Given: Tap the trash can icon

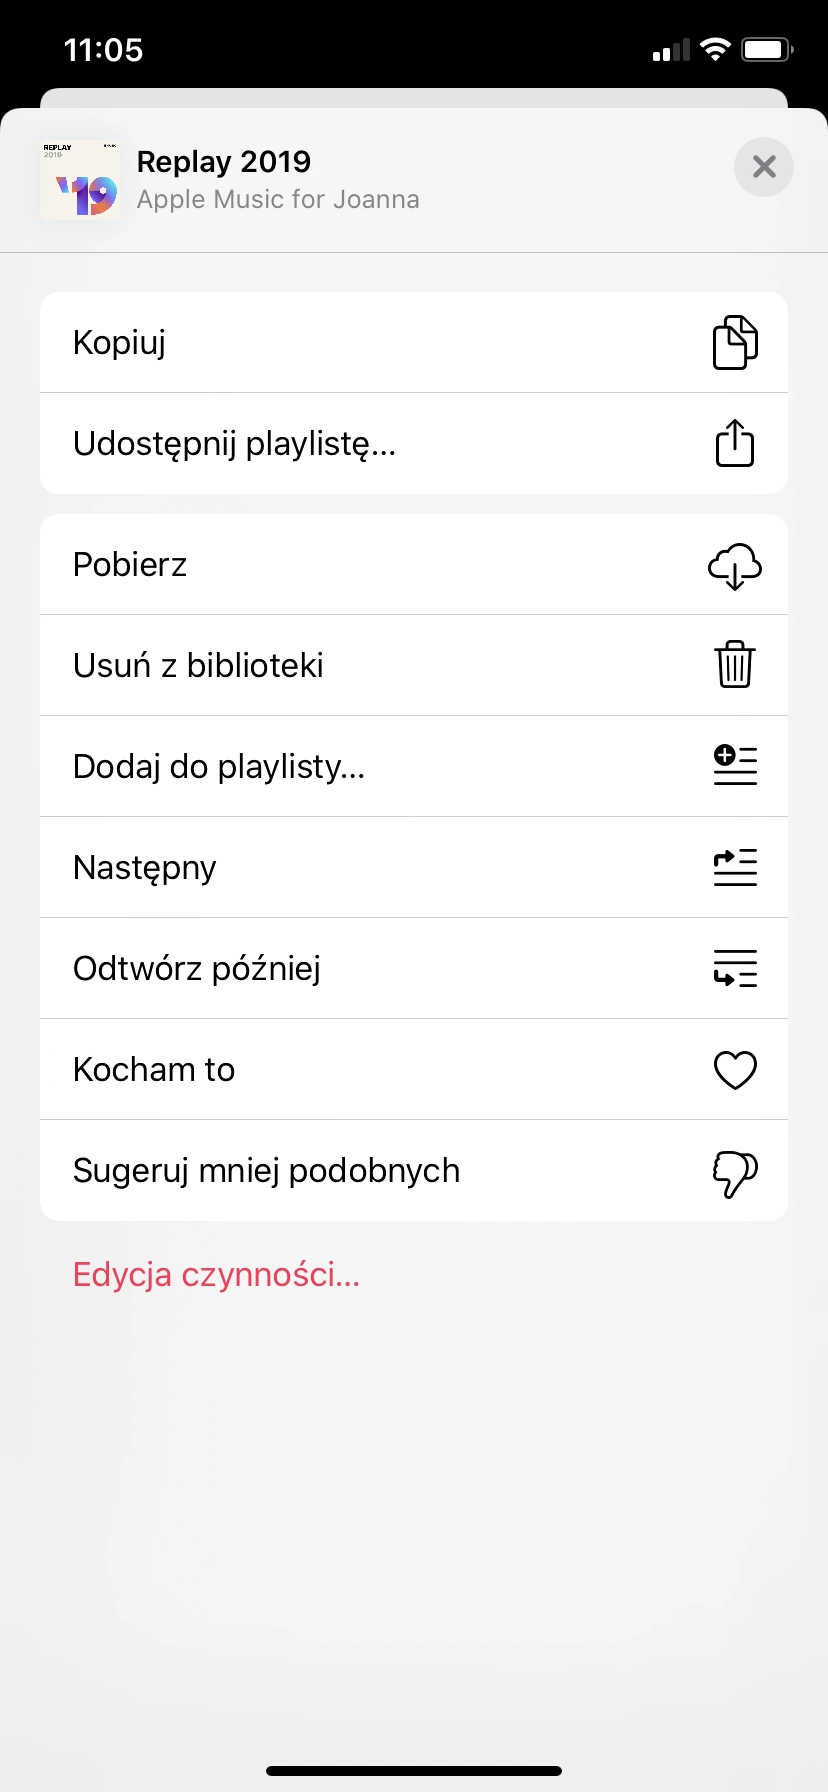Looking at the screenshot, I should click(735, 664).
